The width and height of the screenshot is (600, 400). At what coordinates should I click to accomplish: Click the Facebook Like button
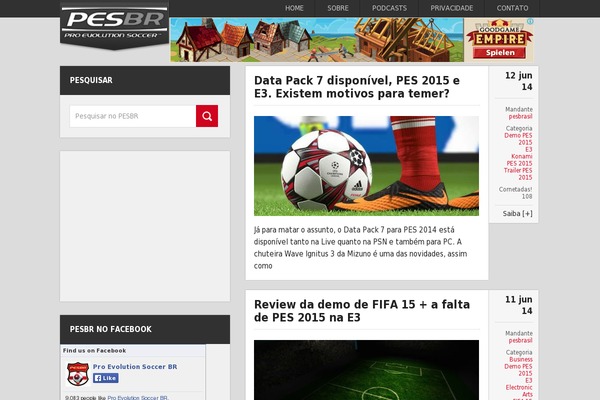coord(106,378)
